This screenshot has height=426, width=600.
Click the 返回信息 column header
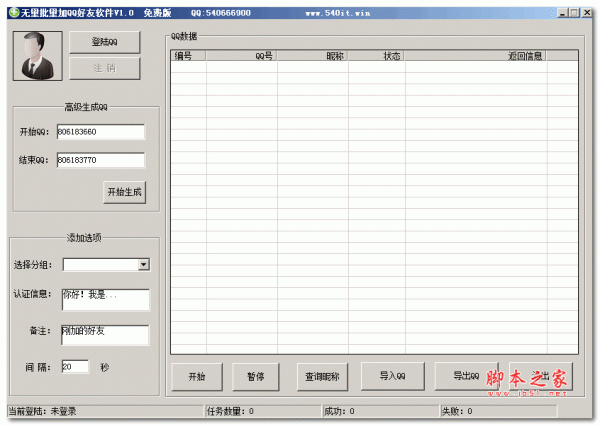[477, 57]
